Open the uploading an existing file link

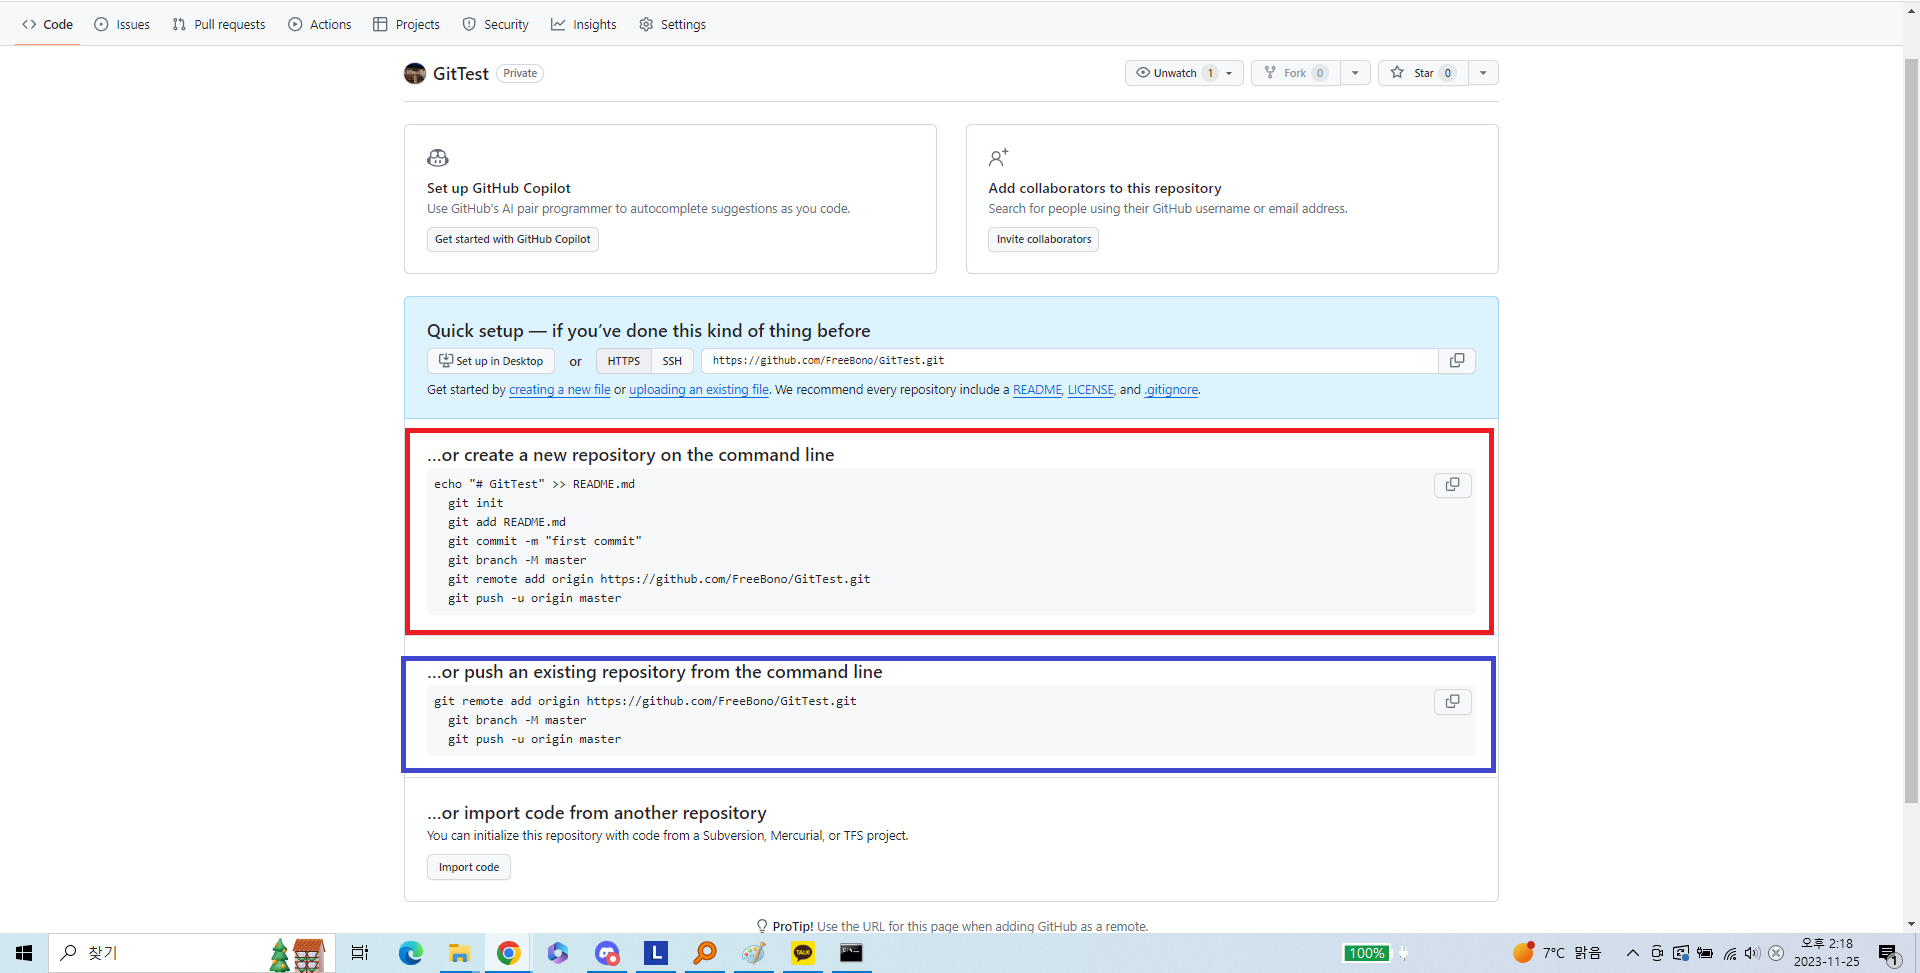pos(699,390)
